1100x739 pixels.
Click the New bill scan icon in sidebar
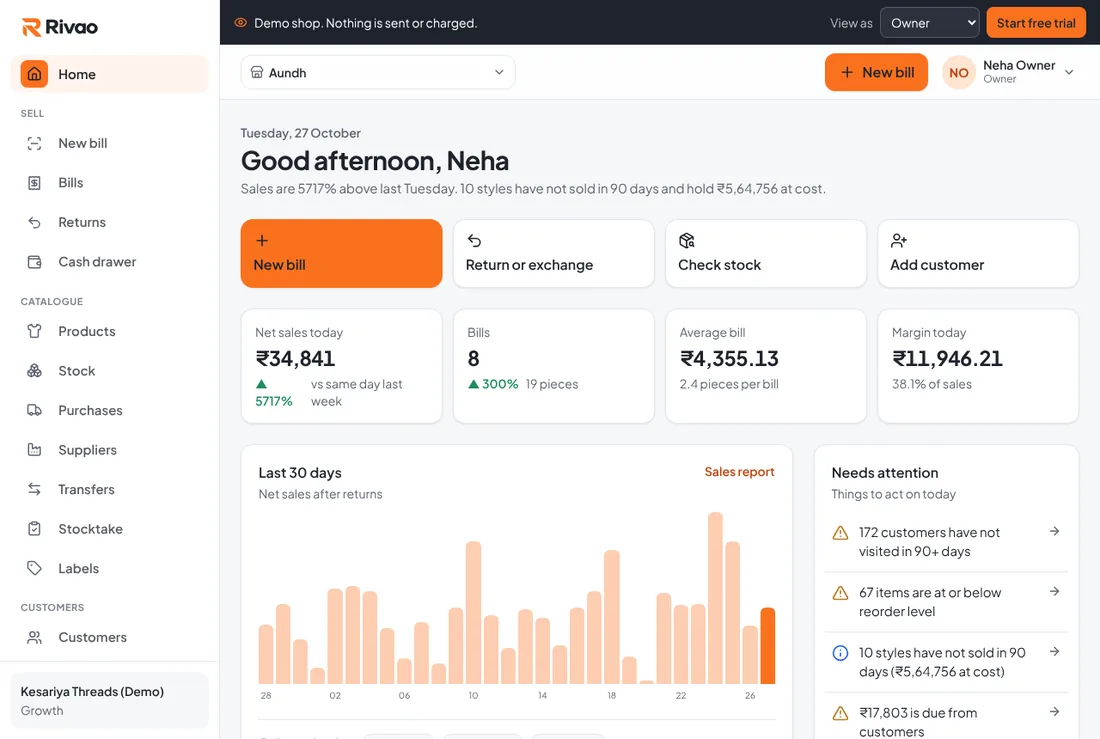point(34,143)
